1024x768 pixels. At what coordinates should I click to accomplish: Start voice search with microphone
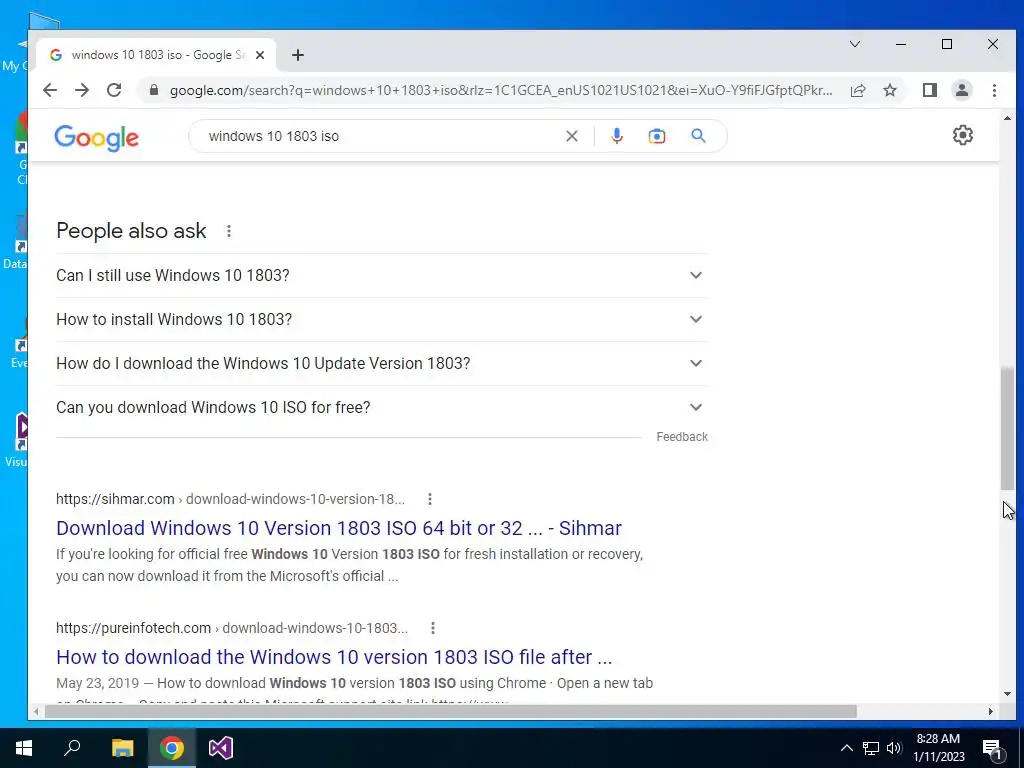tap(616, 136)
